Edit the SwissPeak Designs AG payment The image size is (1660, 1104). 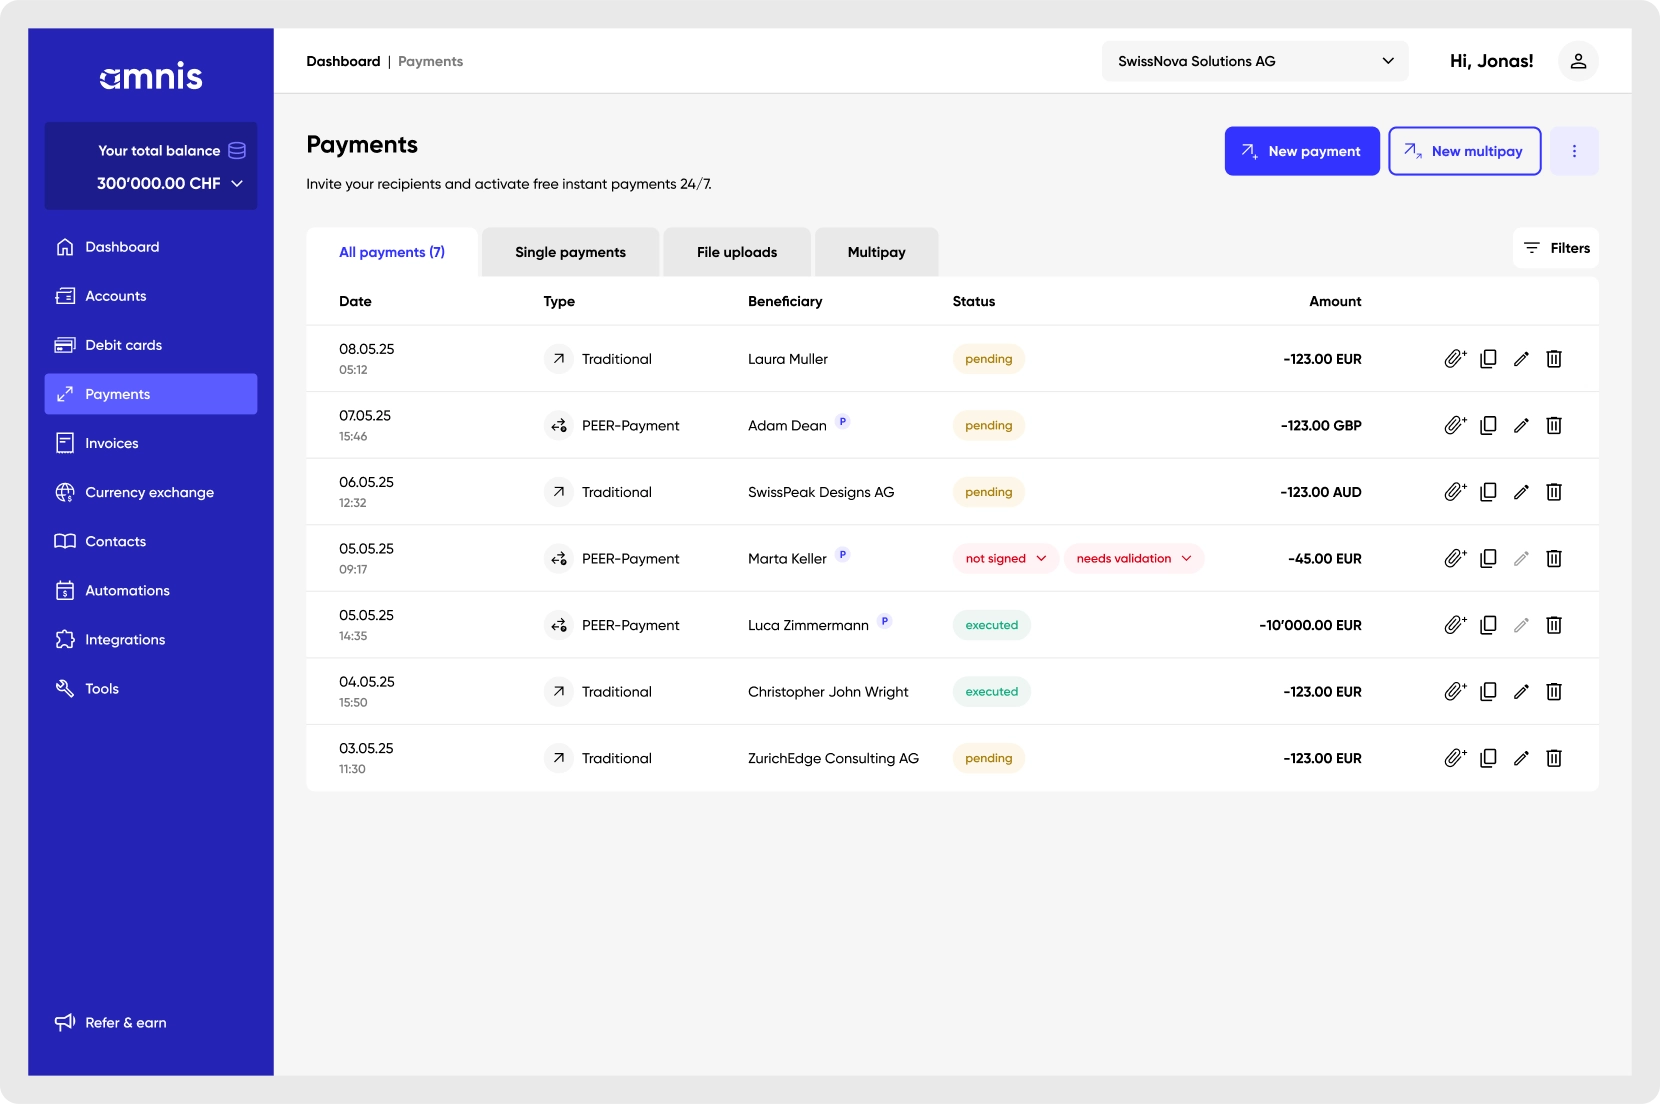pyautogui.click(x=1521, y=492)
